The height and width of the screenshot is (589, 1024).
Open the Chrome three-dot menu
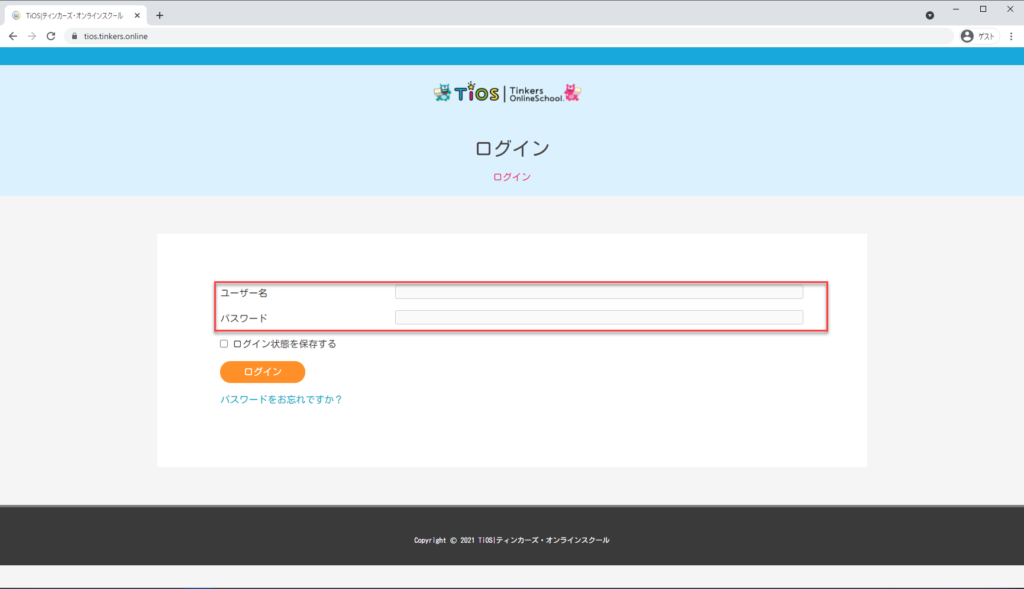click(1011, 36)
